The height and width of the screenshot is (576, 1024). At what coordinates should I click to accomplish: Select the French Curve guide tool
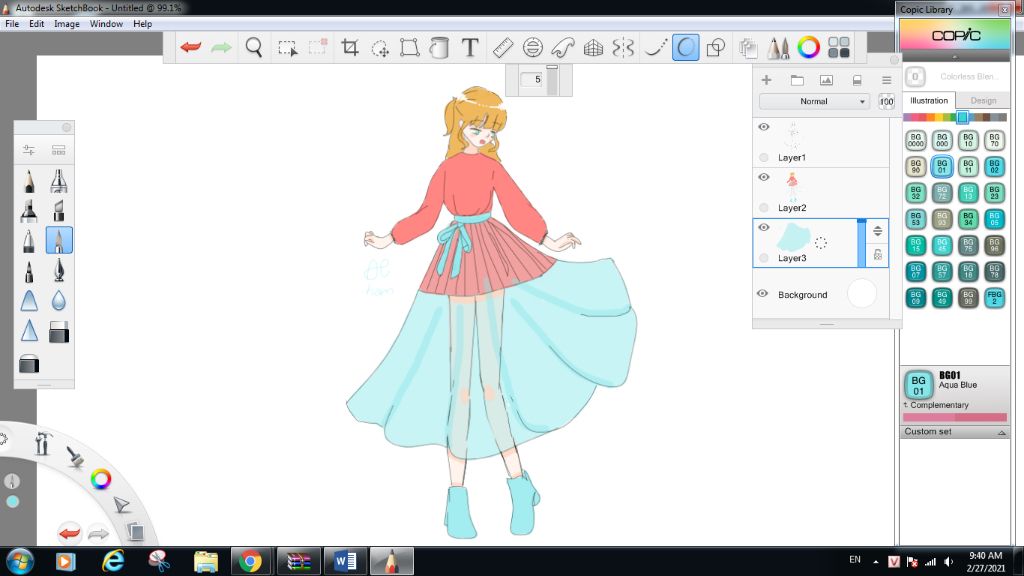pyautogui.click(x=562, y=47)
